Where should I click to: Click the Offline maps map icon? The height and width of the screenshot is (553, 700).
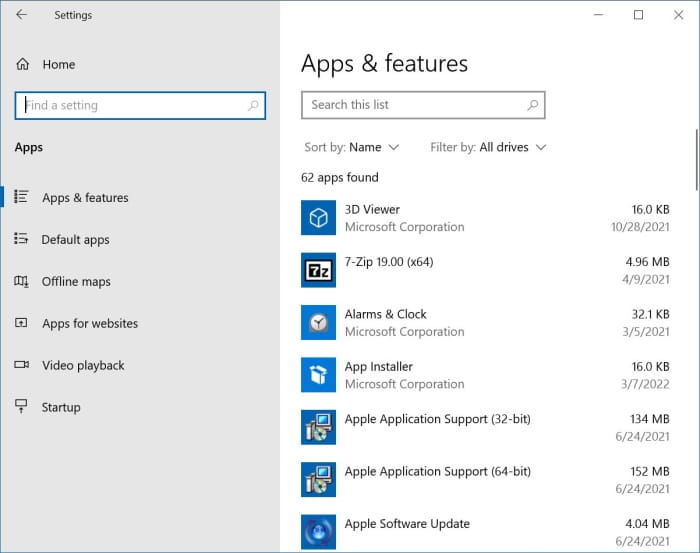[21, 281]
